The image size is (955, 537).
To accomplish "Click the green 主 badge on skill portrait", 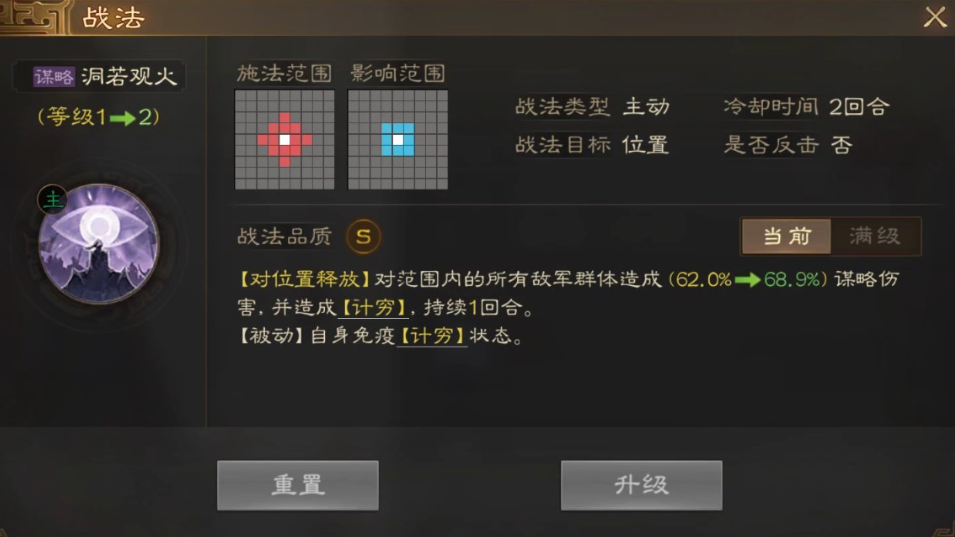I will tap(52, 199).
